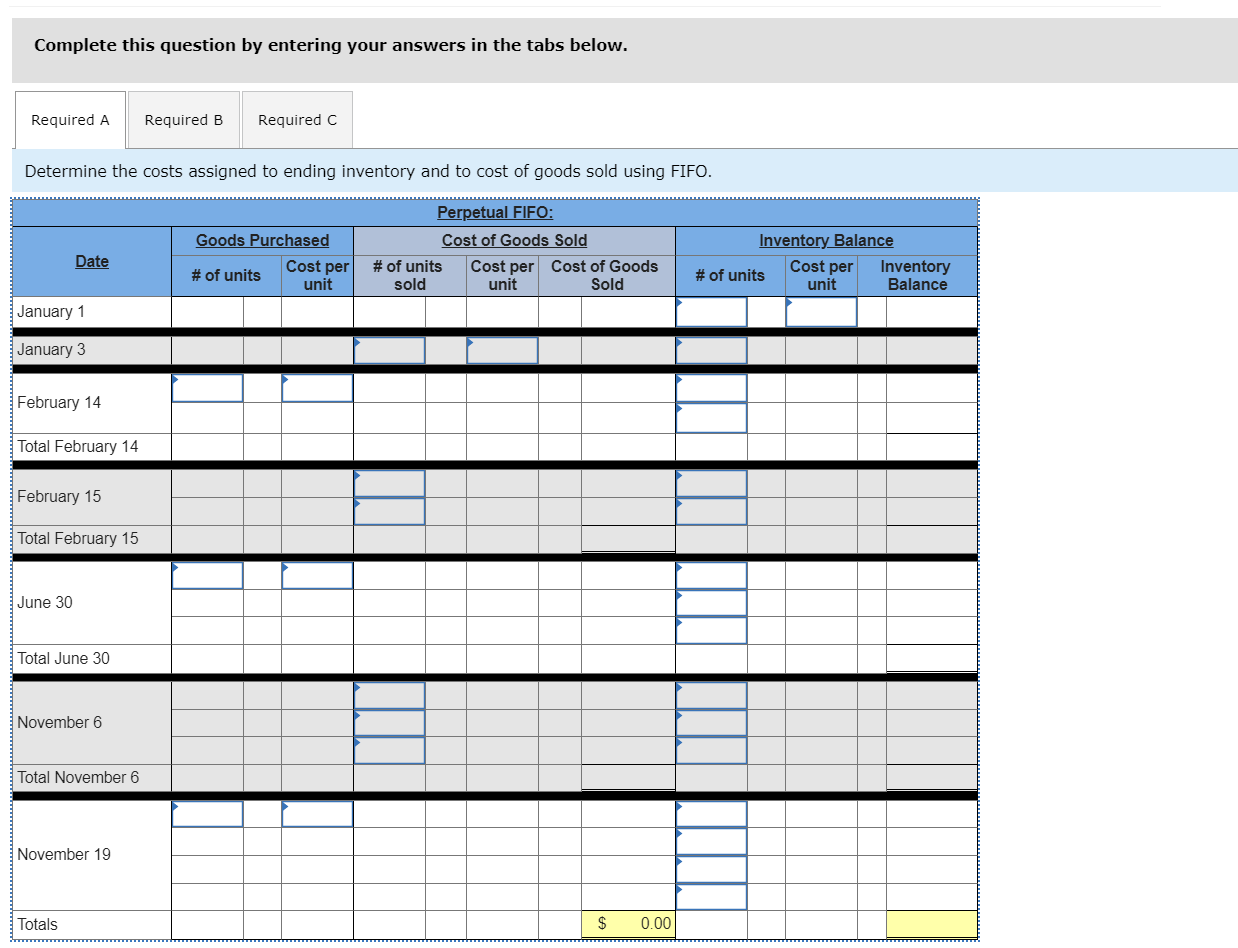Switch to the Required C tab
Image resolution: width=1238 pixels, height=948 pixels.
[x=297, y=119]
